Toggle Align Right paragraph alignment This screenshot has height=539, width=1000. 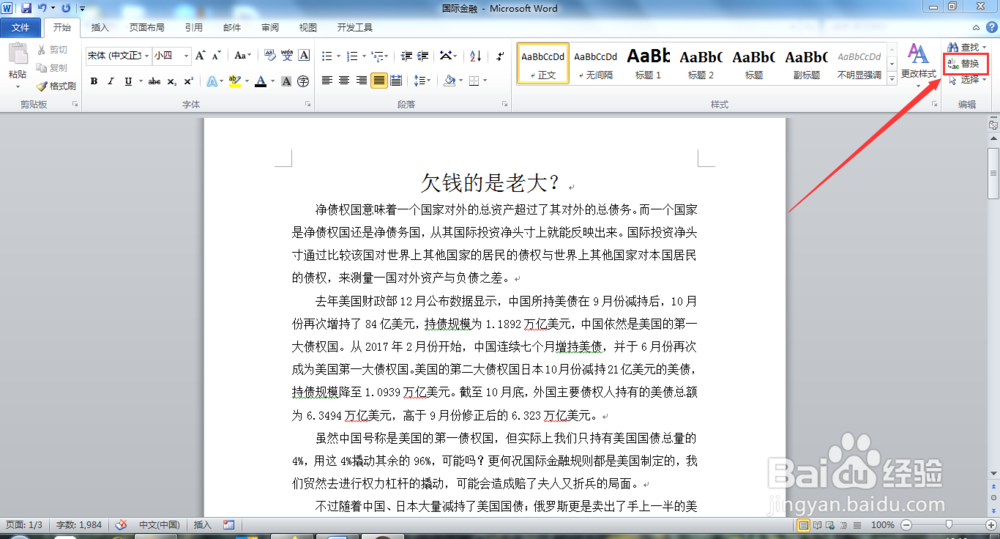pyautogui.click(x=362, y=81)
